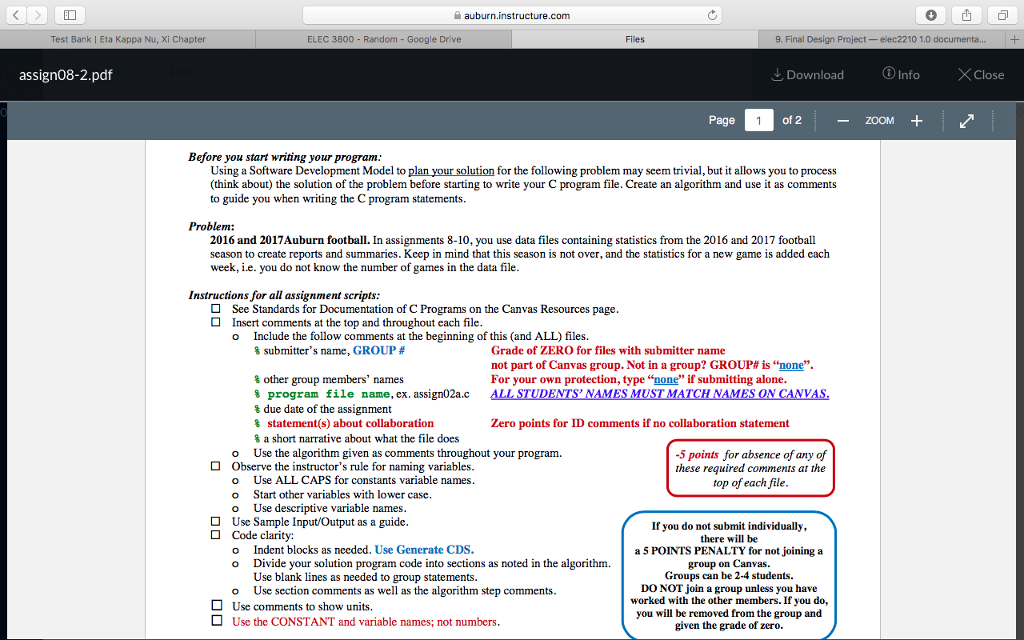The image size is (1024, 640).
Task: Click the 'of 2' page count label
Action: click(x=792, y=120)
